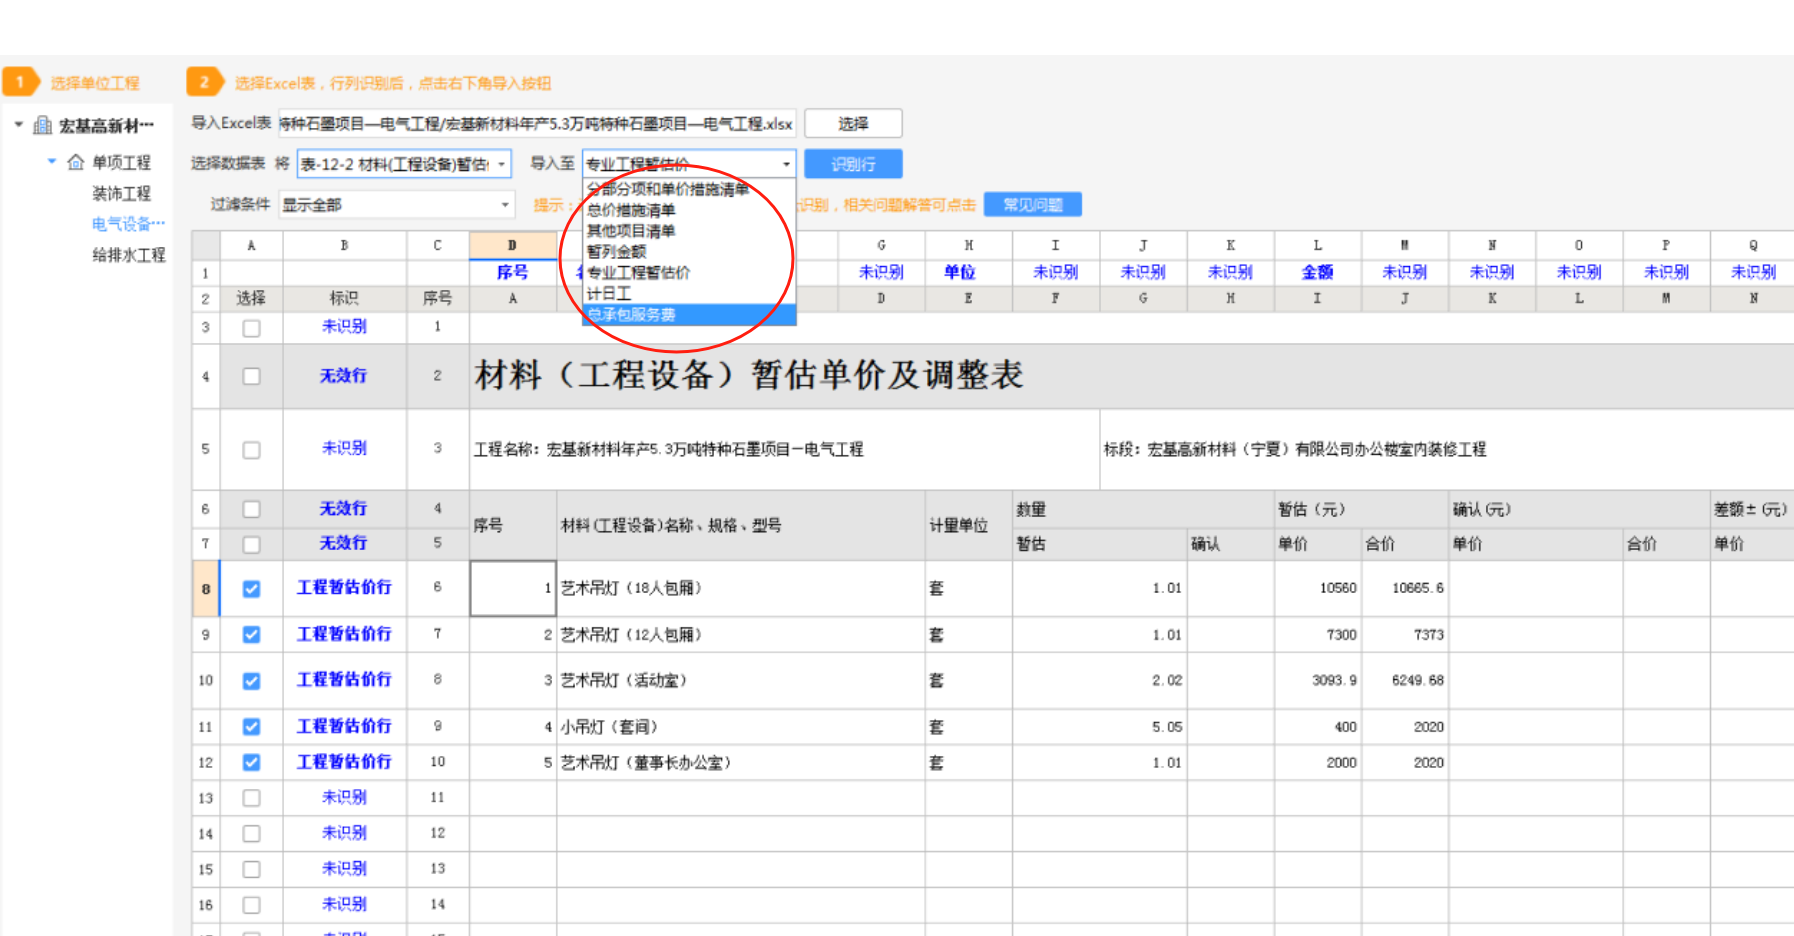Tick the checkbox in row 3

pos(251,328)
